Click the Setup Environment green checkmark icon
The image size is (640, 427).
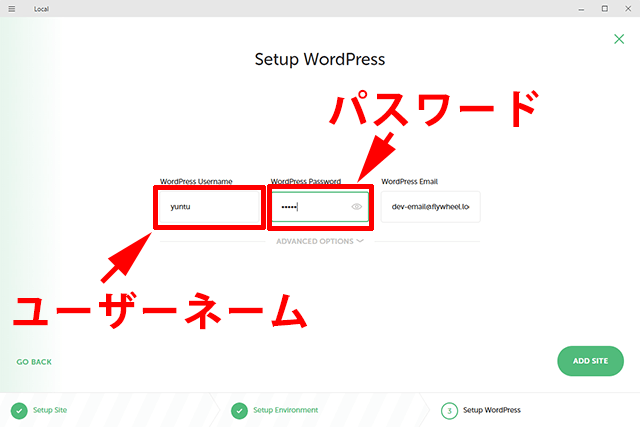click(x=239, y=411)
